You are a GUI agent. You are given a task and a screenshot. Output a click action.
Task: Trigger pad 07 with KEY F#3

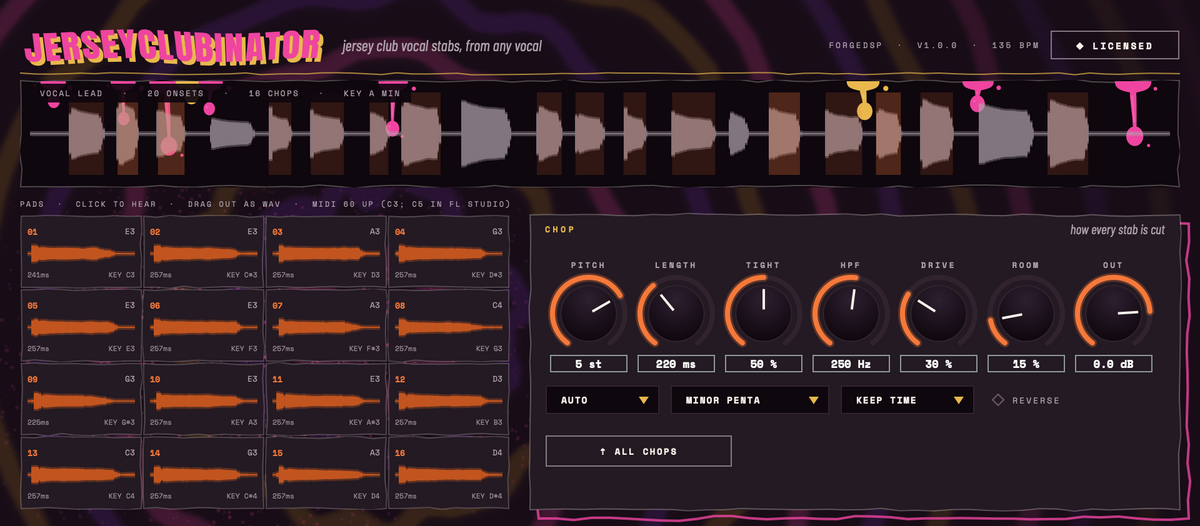[326, 325]
